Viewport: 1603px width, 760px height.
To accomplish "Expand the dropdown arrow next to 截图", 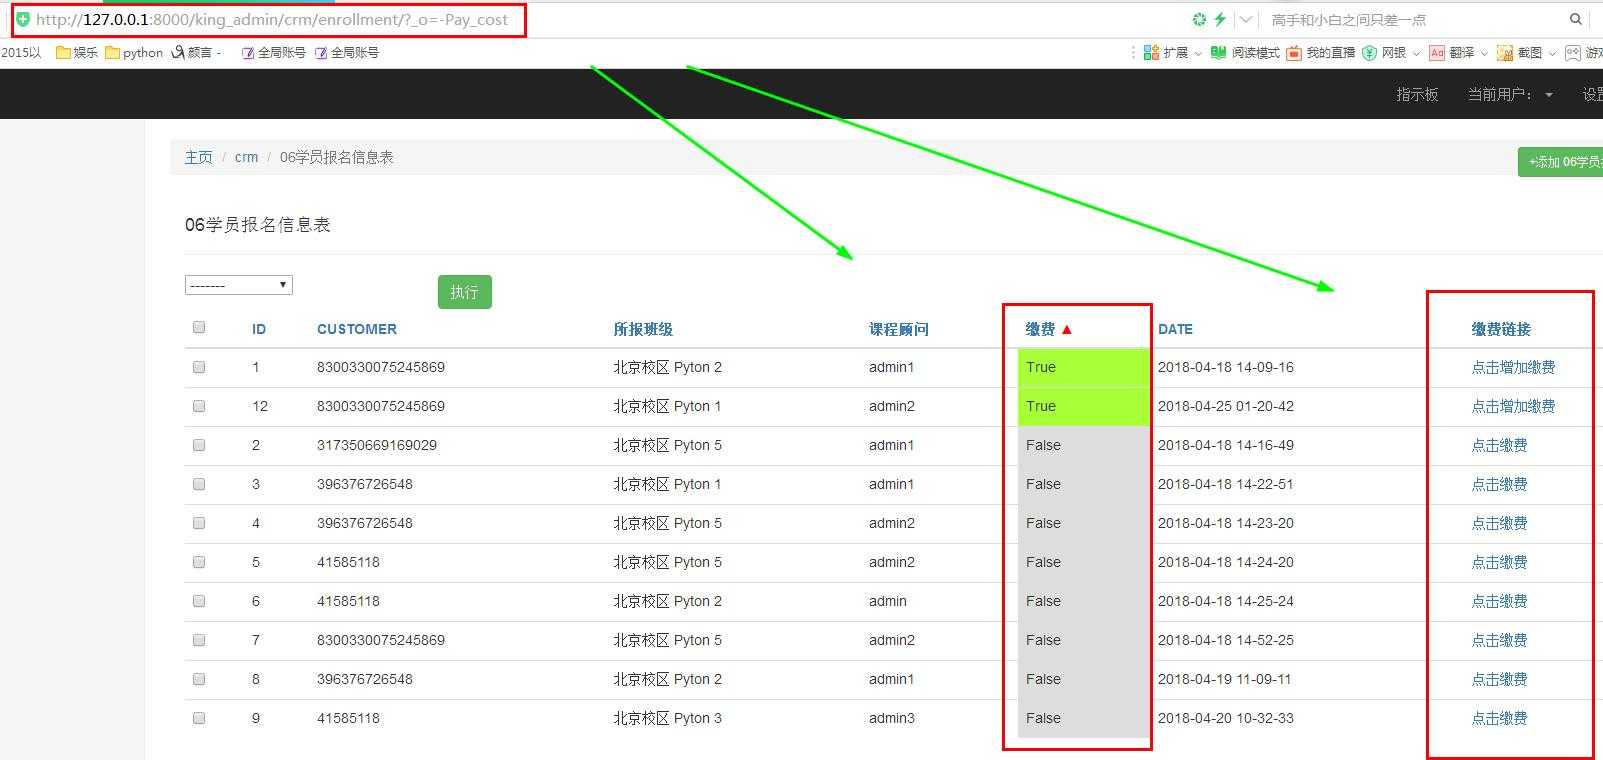I will point(1552,53).
